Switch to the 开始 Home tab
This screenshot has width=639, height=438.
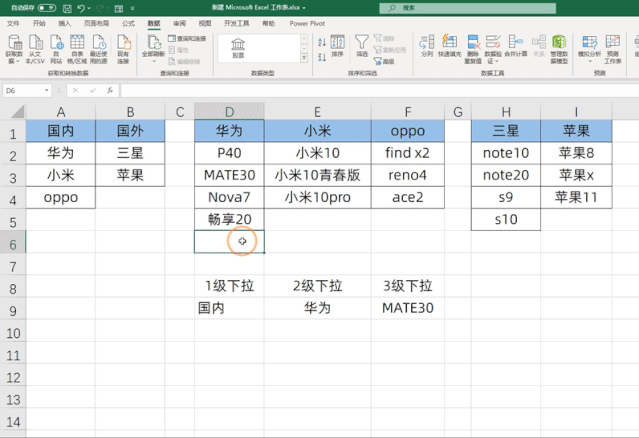click(x=39, y=23)
